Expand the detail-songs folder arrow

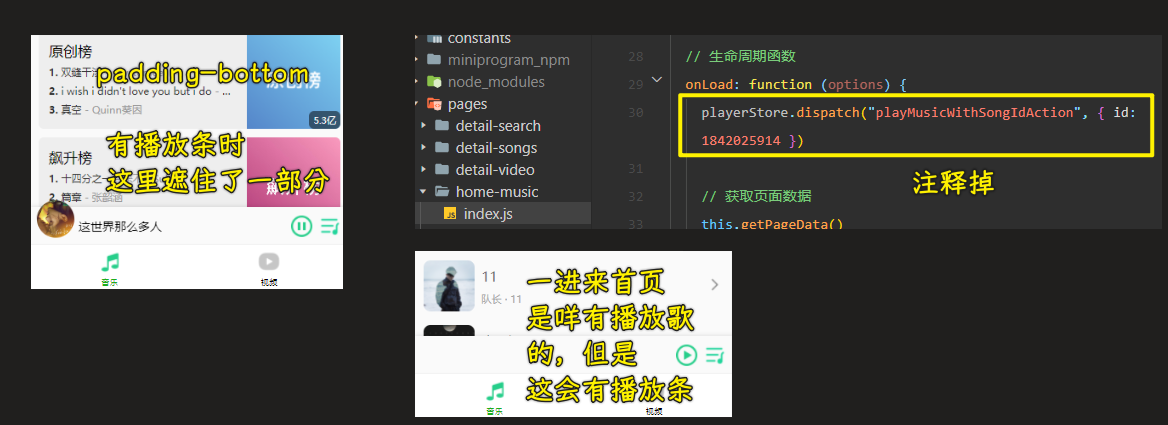[424, 147]
